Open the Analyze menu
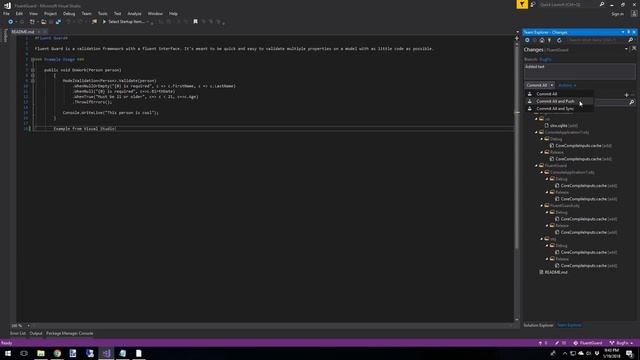This screenshot has width=640, height=360. [134, 13]
